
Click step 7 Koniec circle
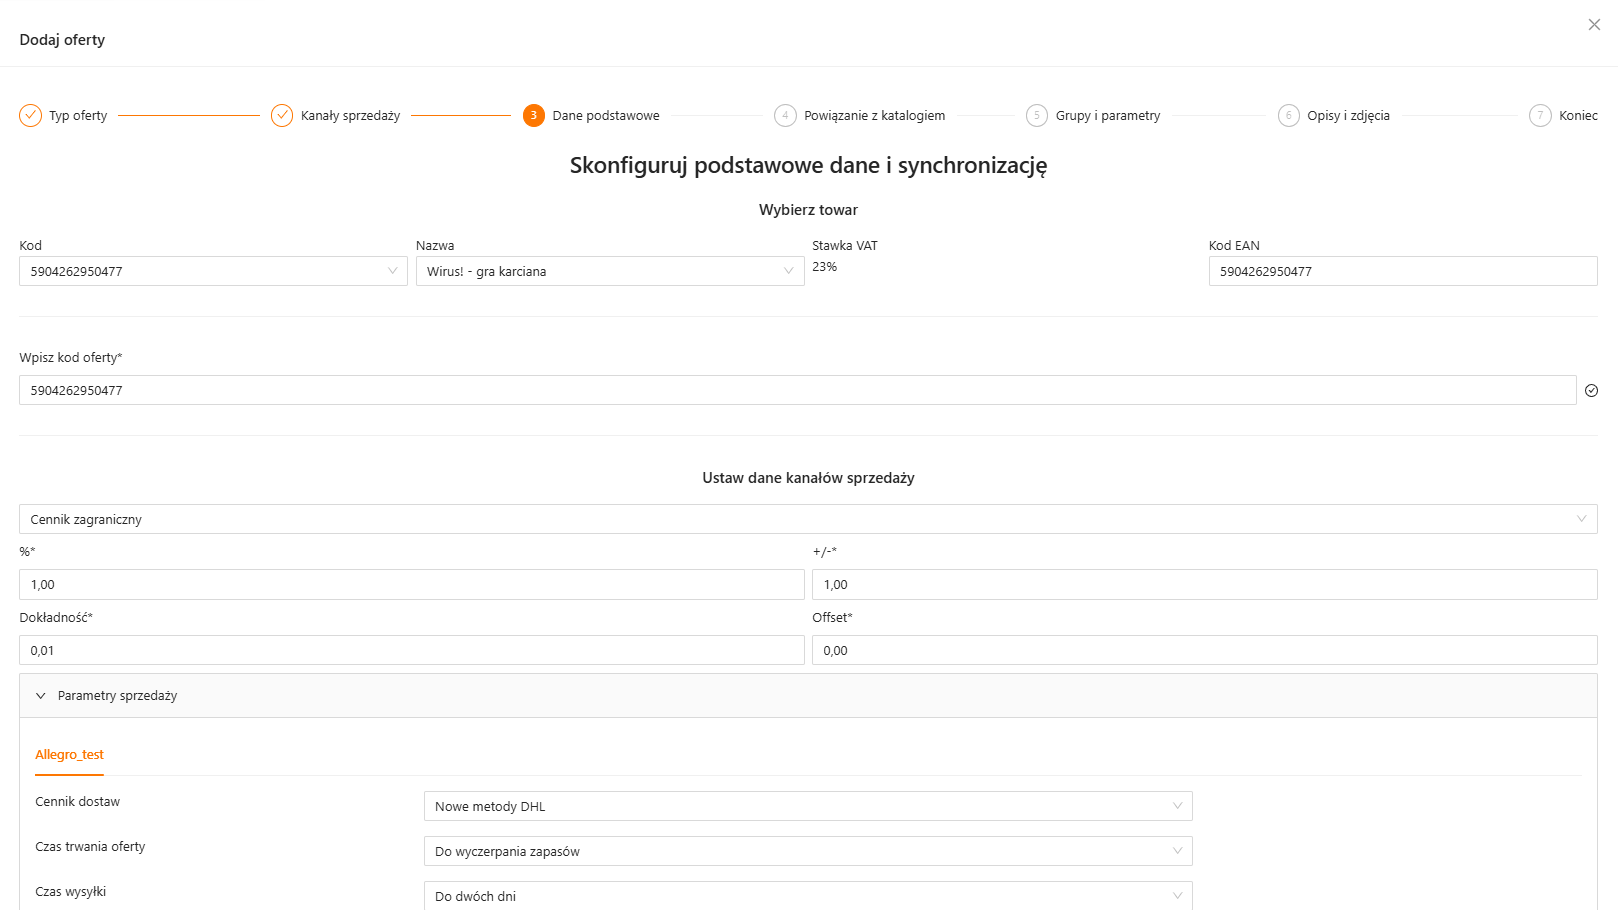click(x=1540, y=115)
